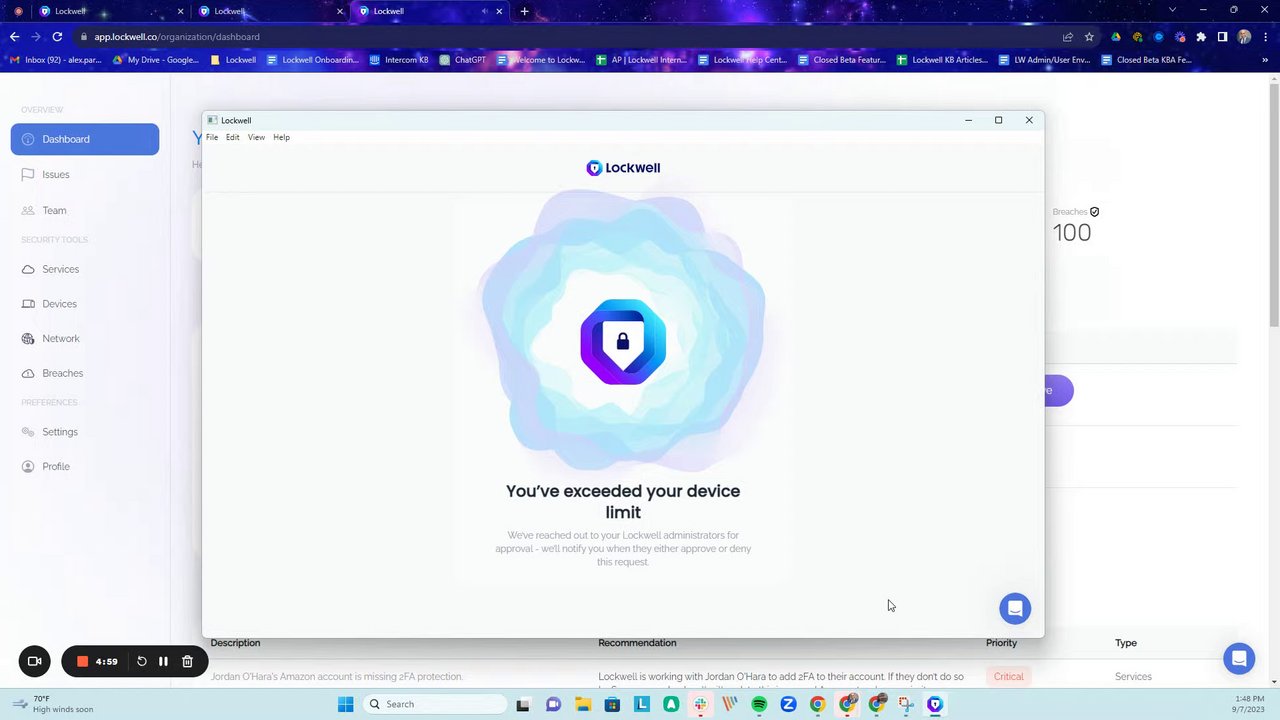Viewport: 1280px width, 720px height.
Task: Click the Chrome profile avatar
Action: click(x=1244, y=37)
